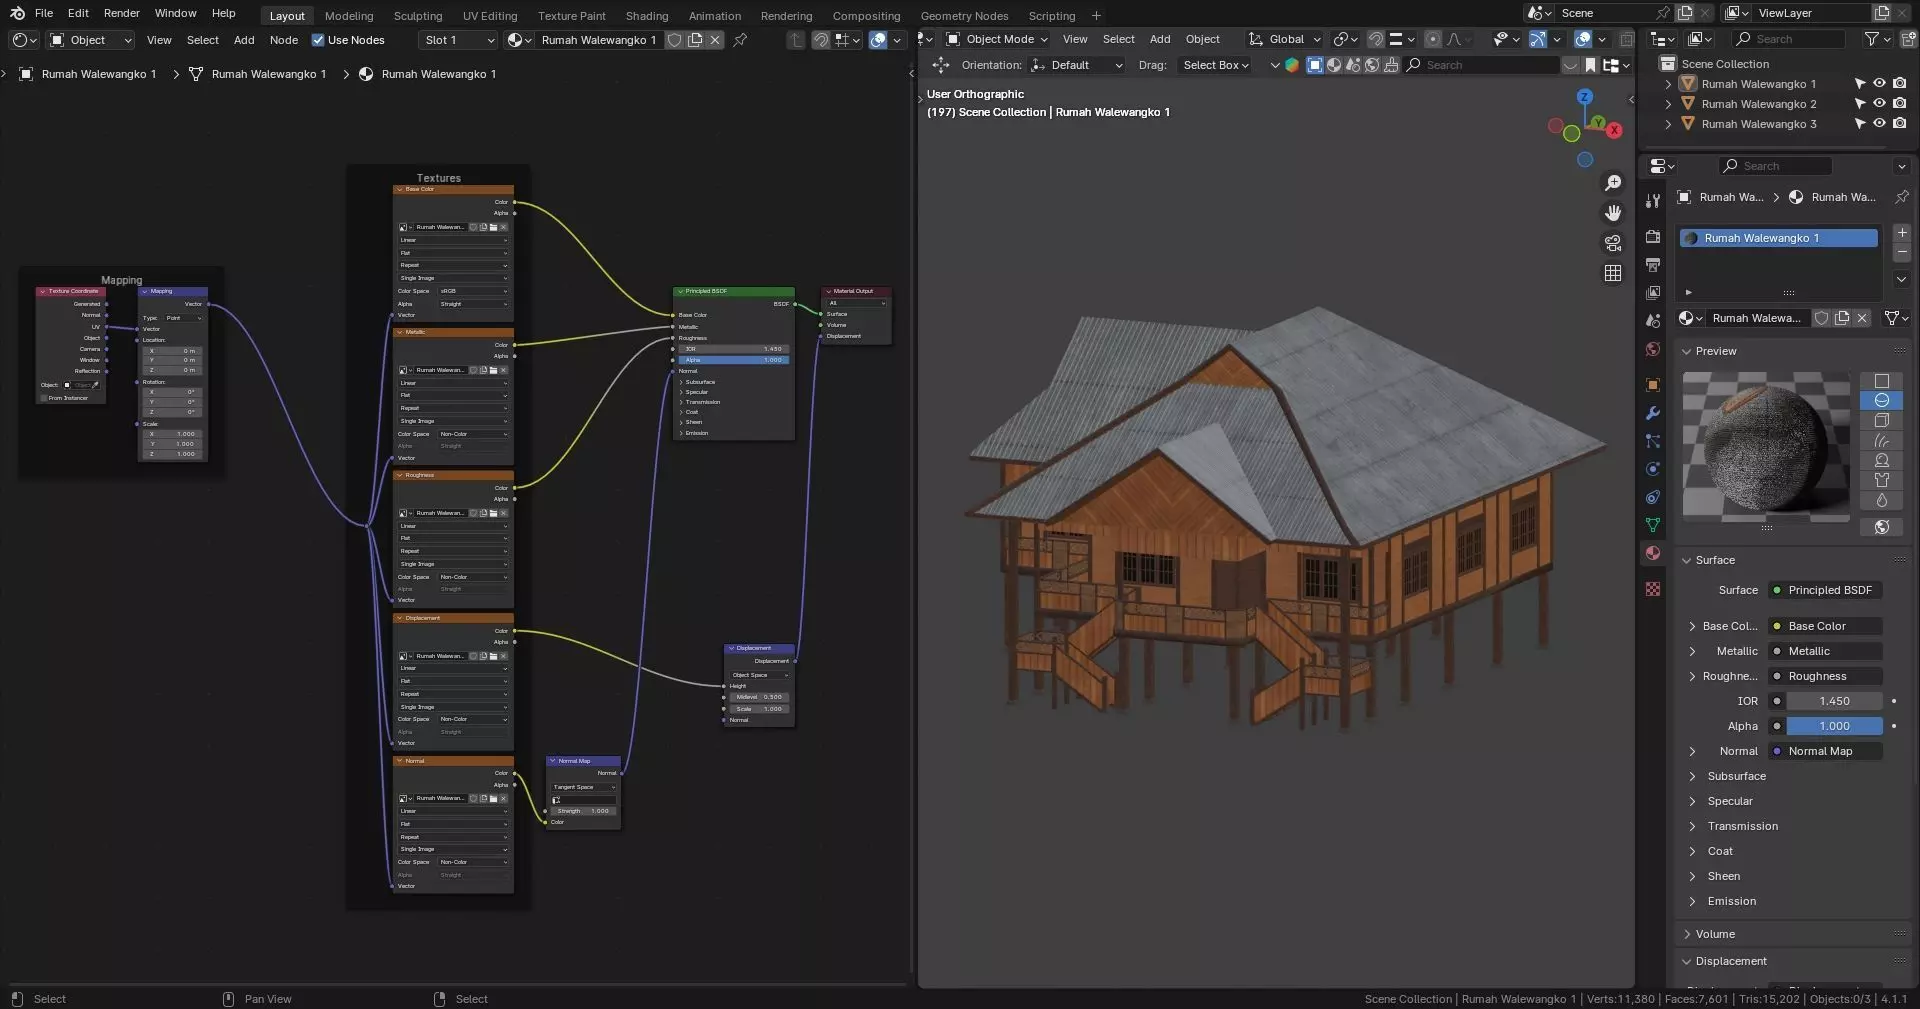Image resolution: width=1920 pixels, height=1009 pixels.
Task: Collapse the Surface panel
Action: click(x=1686, y=560)
